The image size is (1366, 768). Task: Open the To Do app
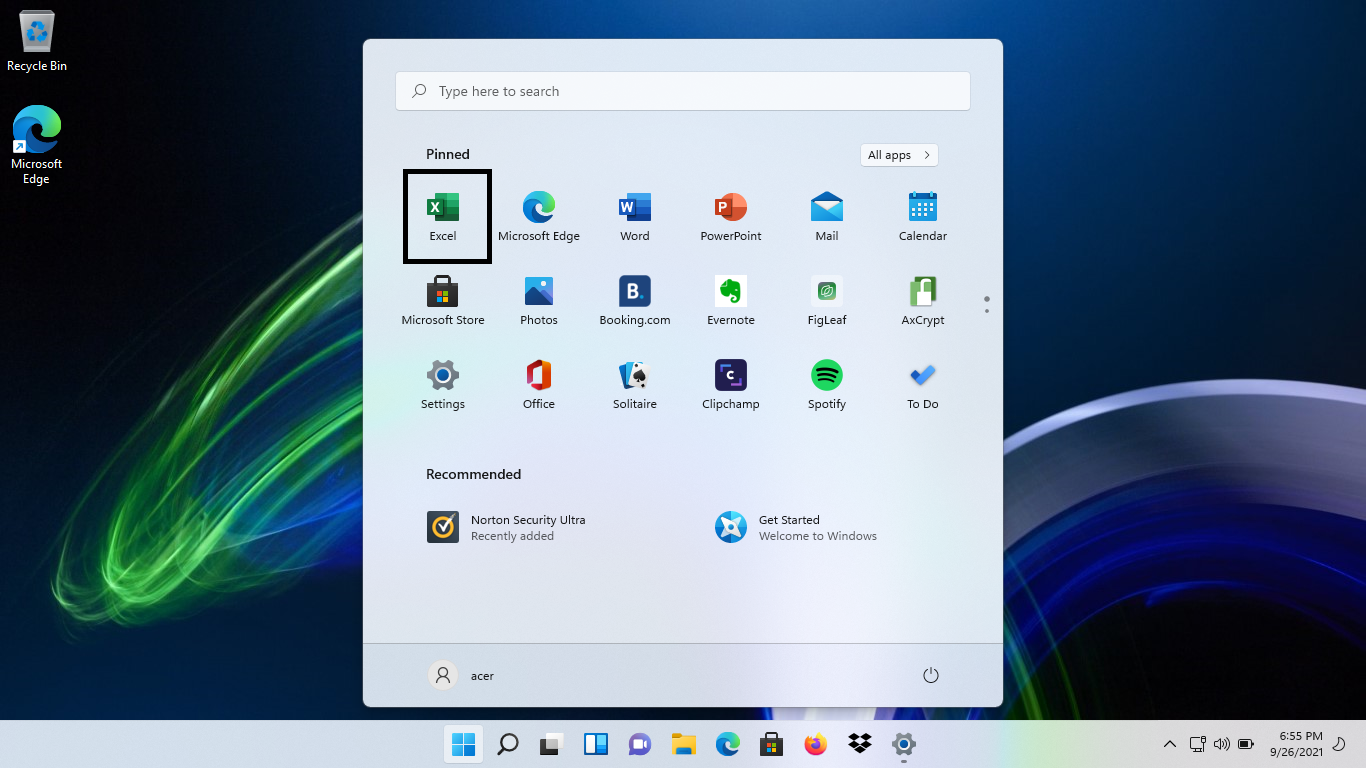923,385
